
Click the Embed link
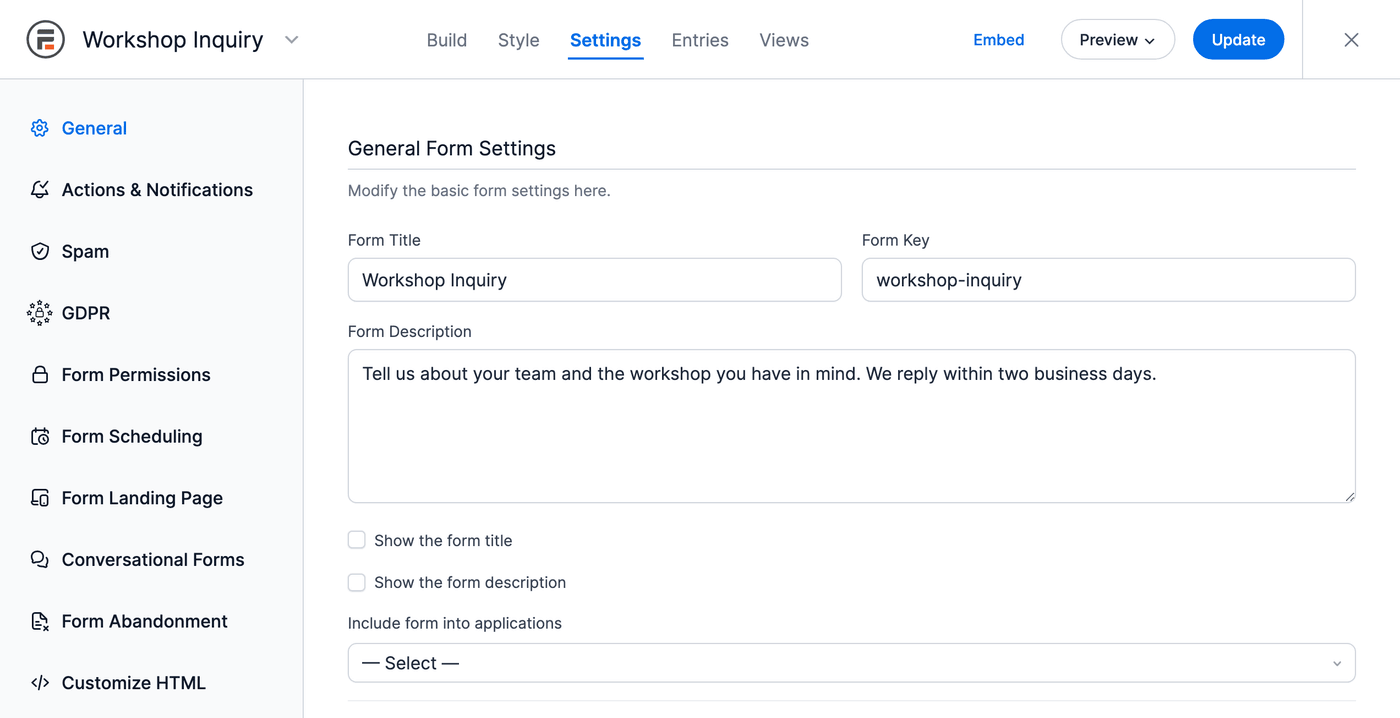coord(999,40)
